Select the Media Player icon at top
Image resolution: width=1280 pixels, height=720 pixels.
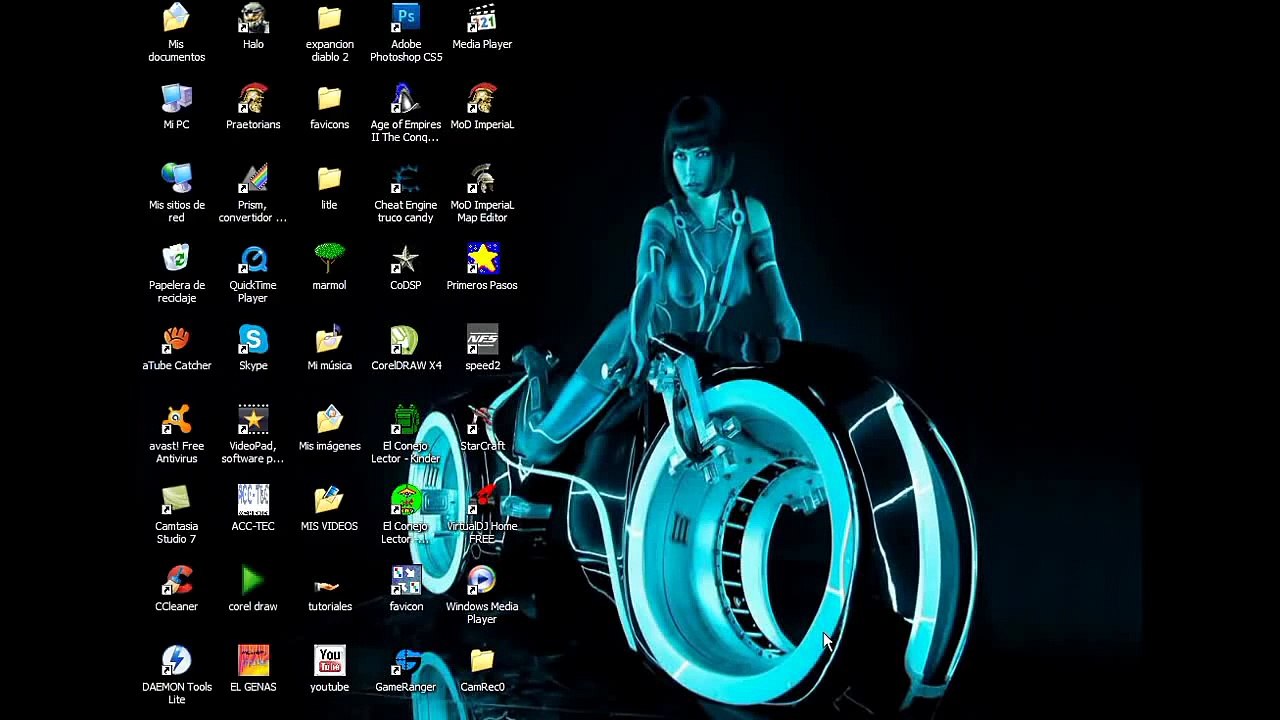[482, 18]
